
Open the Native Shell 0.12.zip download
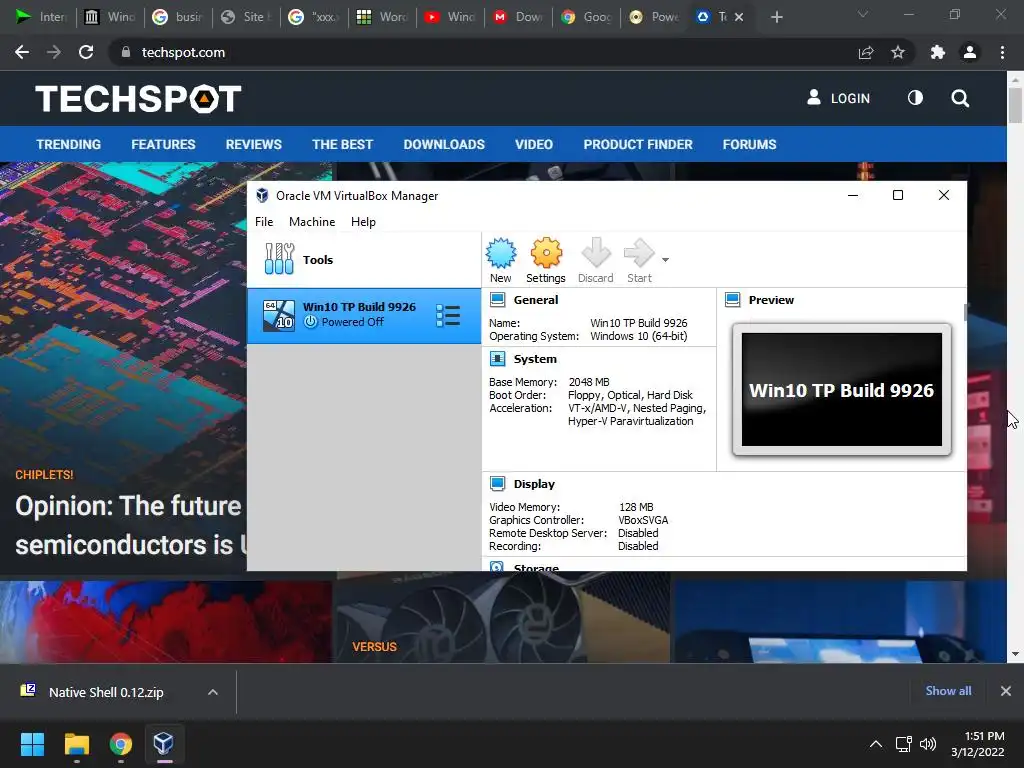pyautogui.click(x=106, y=692)
